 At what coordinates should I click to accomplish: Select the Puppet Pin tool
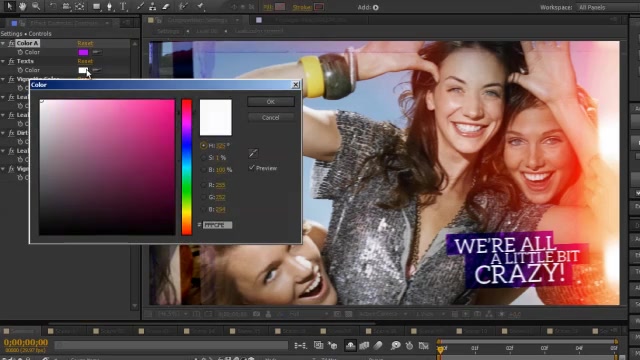200,6
